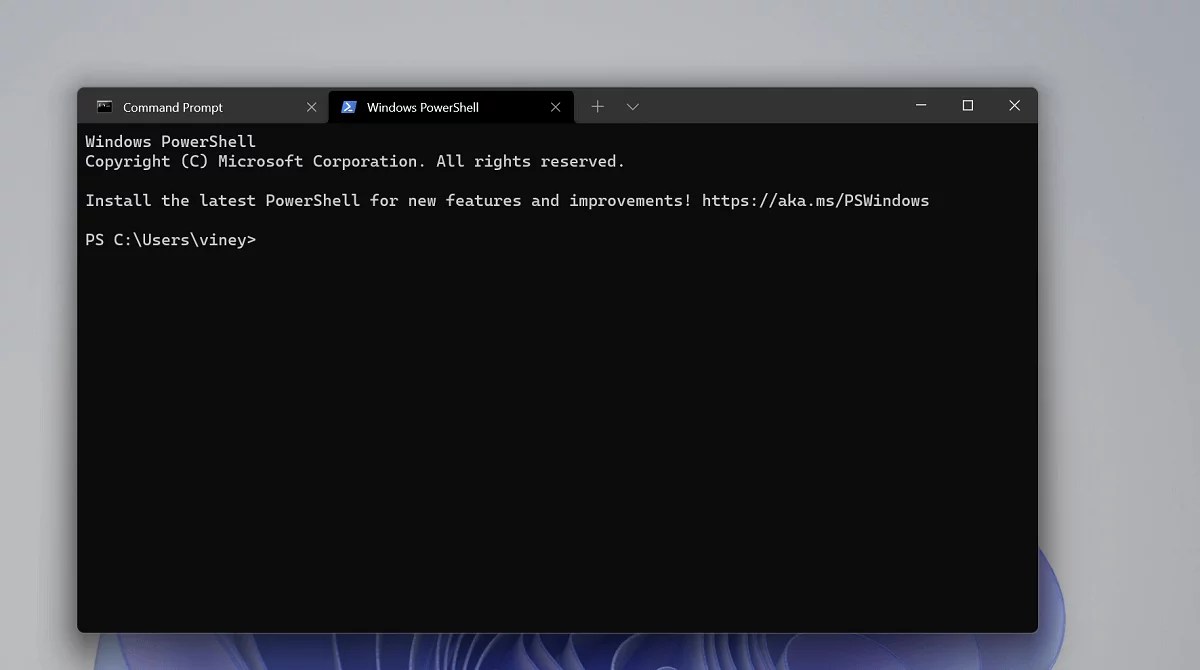Maximize the Terminal window
This screenshot has width=1200, height=670.
click(967, 106)
